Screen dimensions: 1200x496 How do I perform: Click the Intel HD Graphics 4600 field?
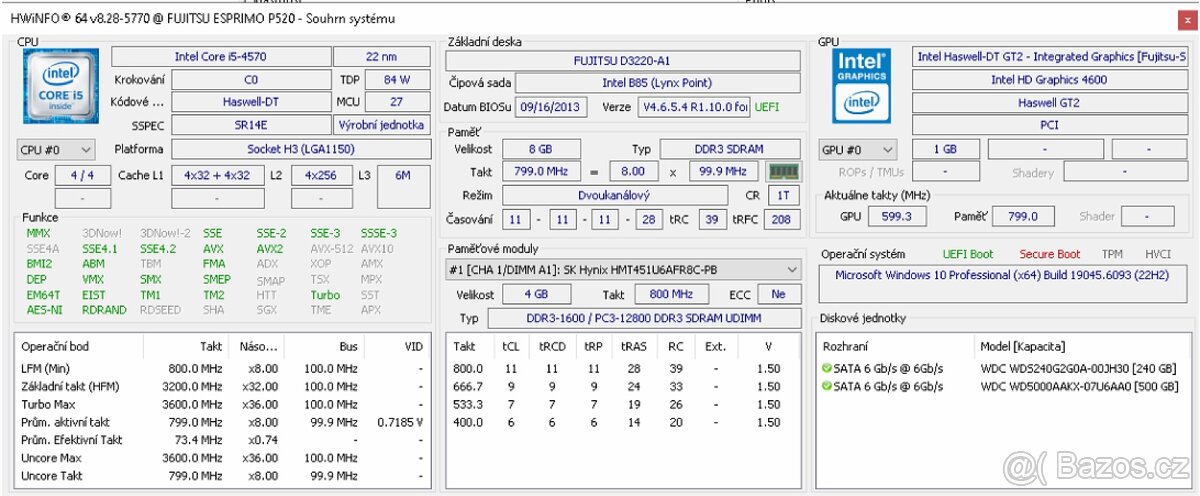(x=1050, y=80)
